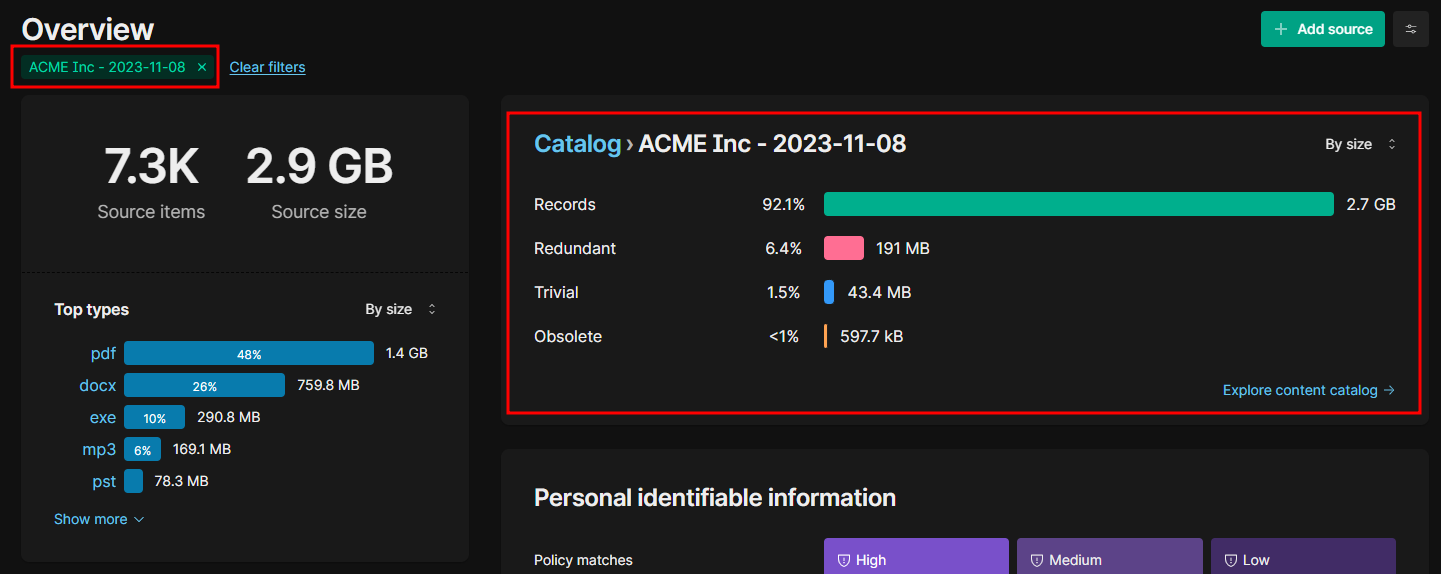Select the pdf file type
Viewport: 1441px width, 574px height.
tap(103, 353)
